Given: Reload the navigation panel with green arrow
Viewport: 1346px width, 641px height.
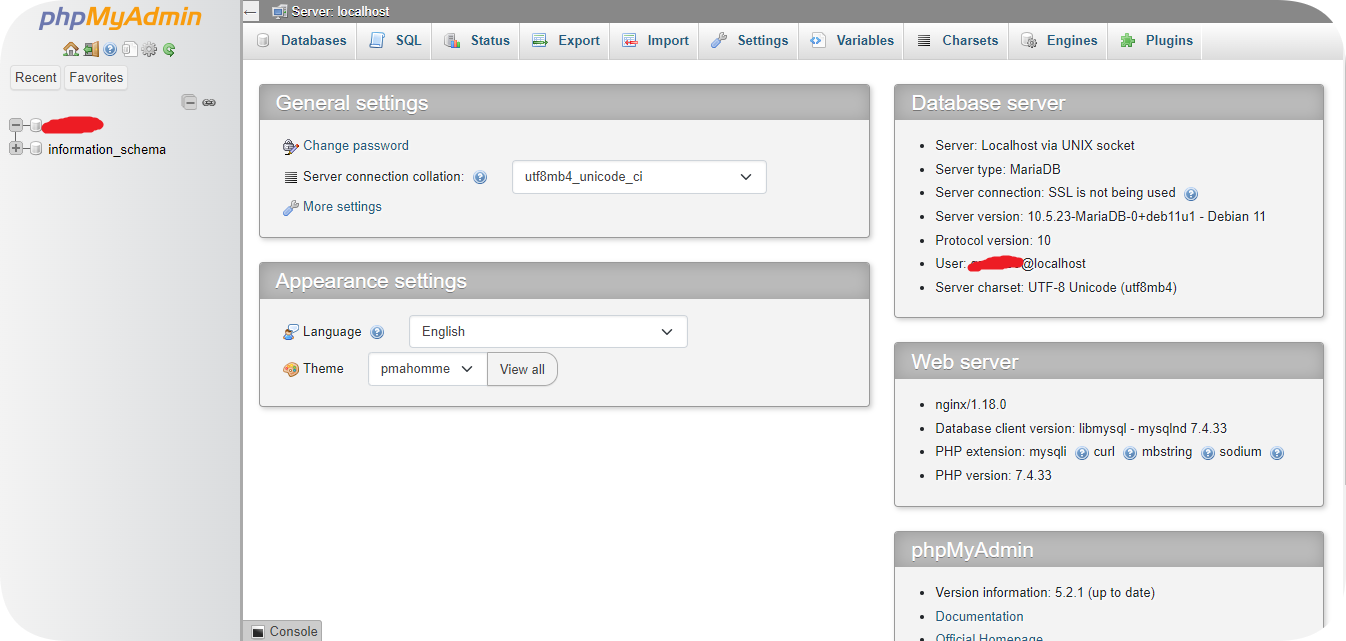Looking at the screenshot, I should tap(169, 49).
